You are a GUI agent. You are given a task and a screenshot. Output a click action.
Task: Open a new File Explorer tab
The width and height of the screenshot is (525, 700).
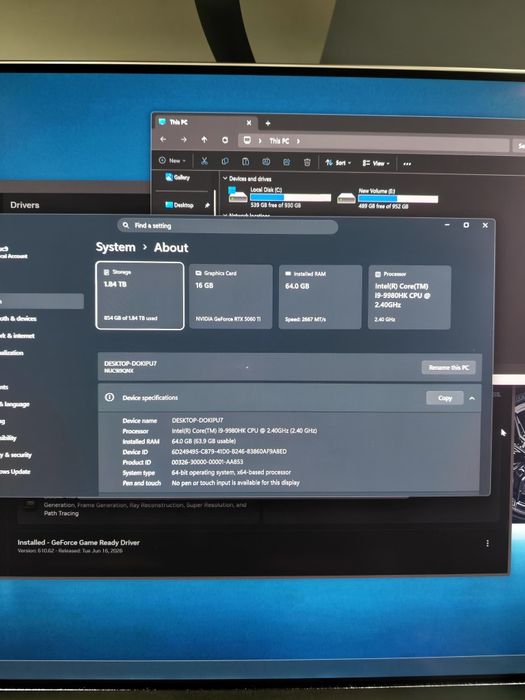tap(268, 123)
